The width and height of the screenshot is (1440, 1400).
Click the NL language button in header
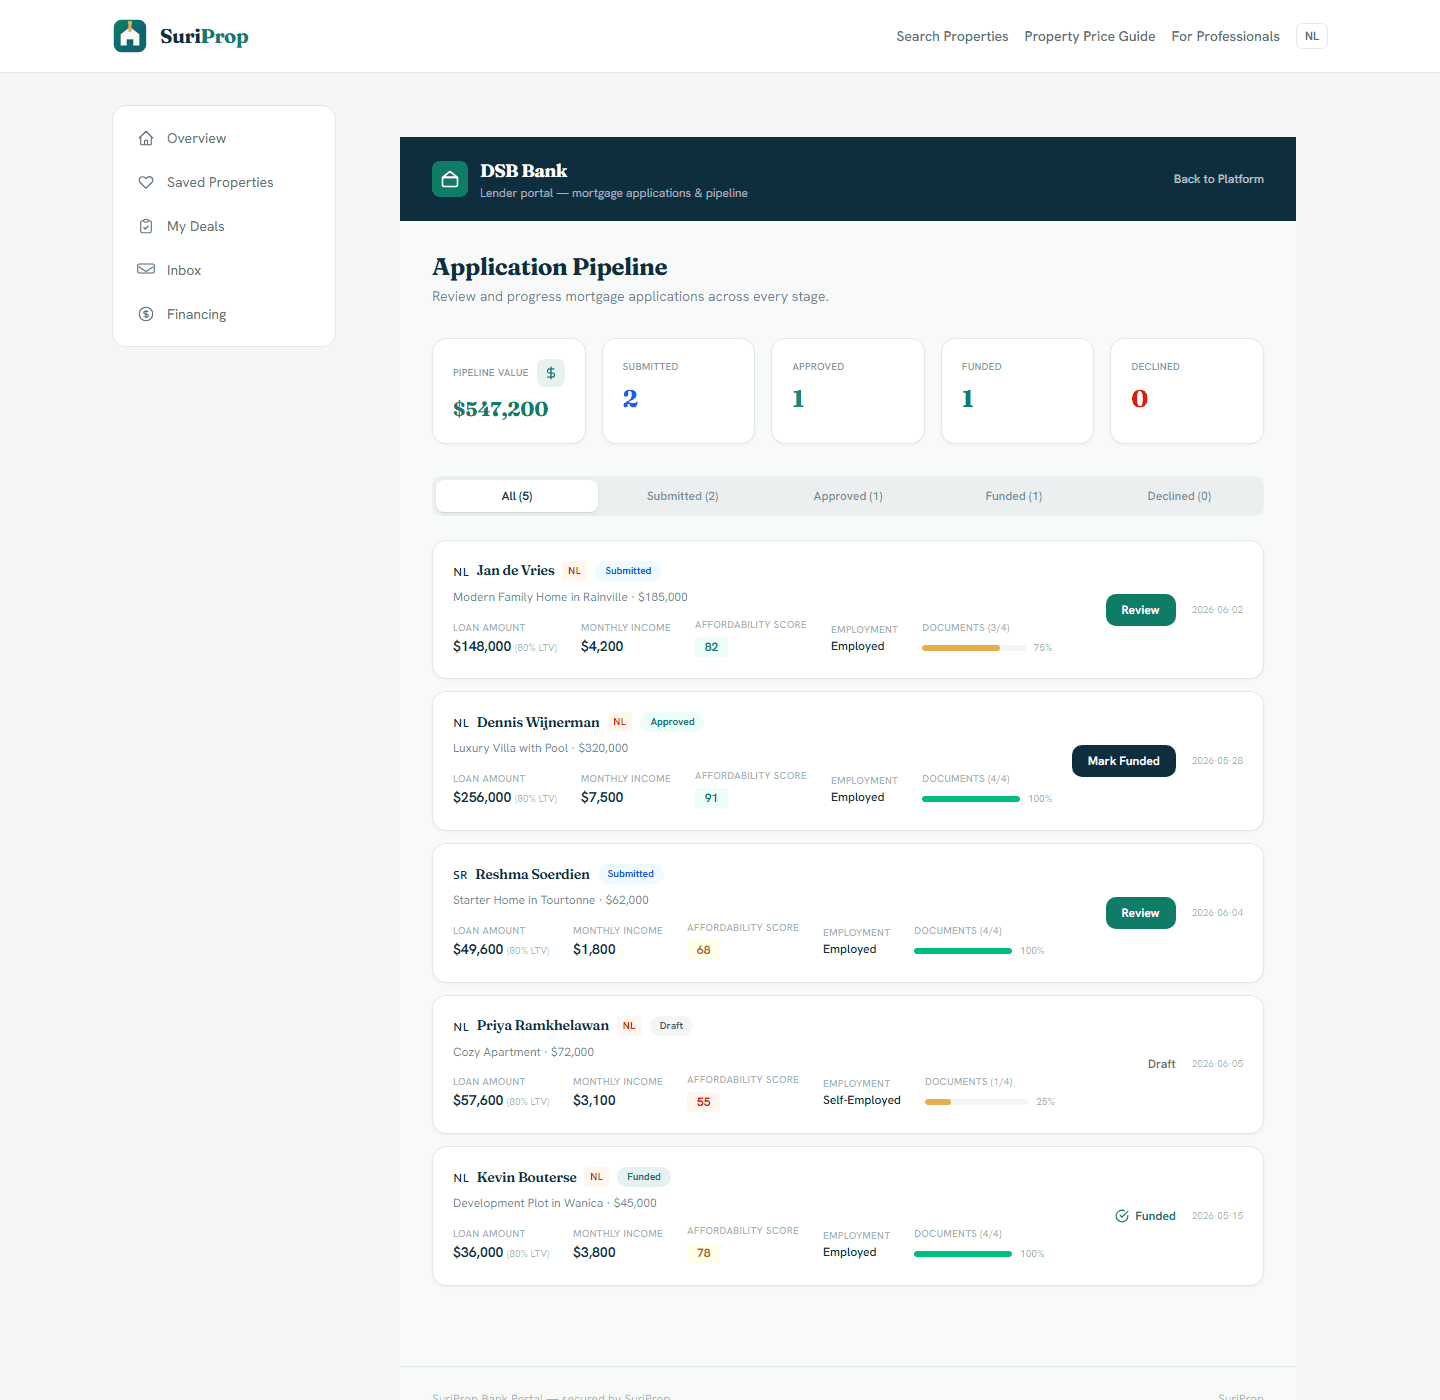pos(1312,36)
